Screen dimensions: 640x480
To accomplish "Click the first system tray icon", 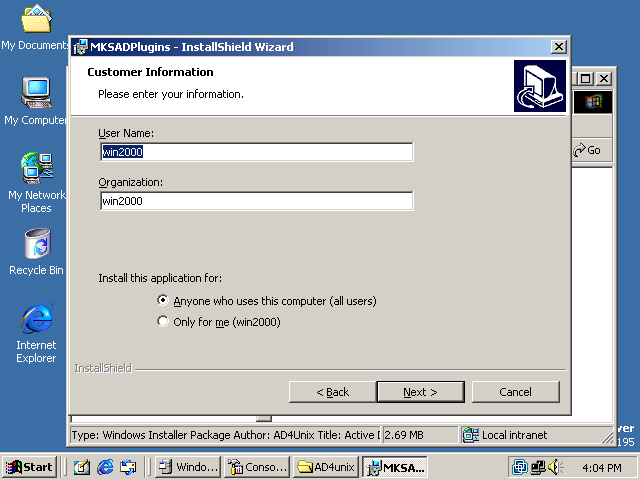I will pos(520,467).
